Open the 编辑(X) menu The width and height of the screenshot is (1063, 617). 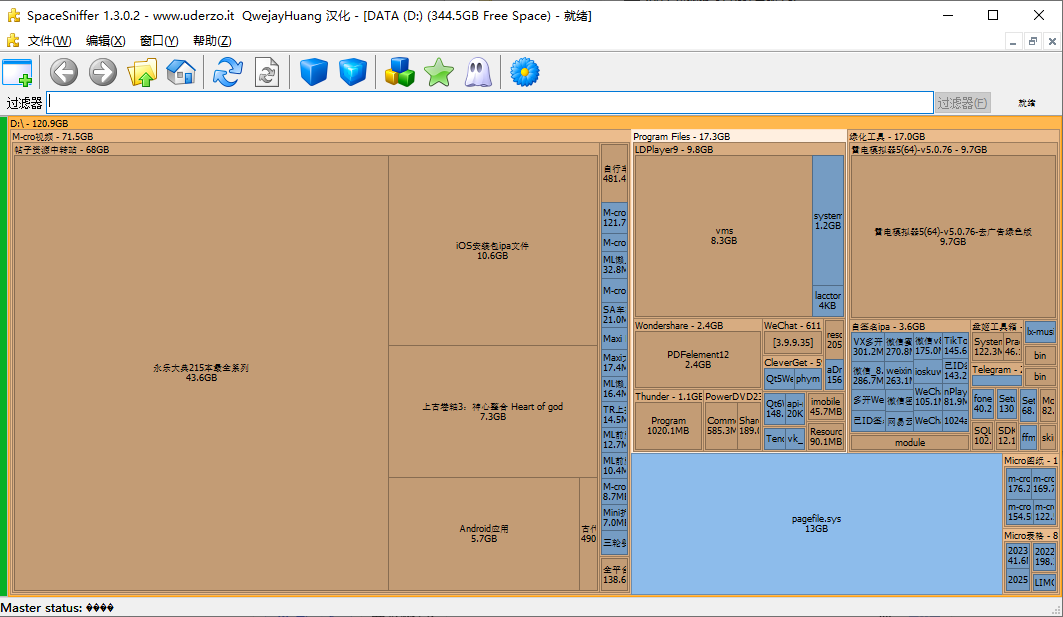click(105, 41)
